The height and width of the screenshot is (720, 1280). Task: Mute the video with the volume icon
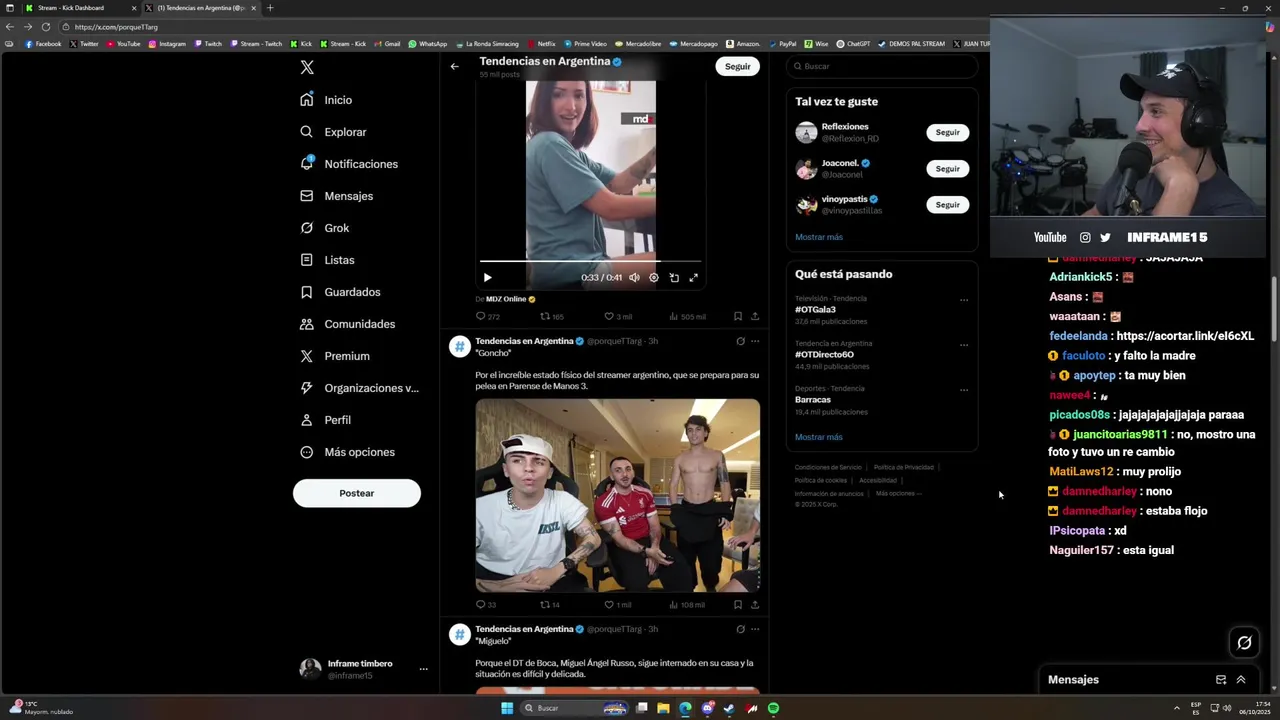tap(634, 278)
